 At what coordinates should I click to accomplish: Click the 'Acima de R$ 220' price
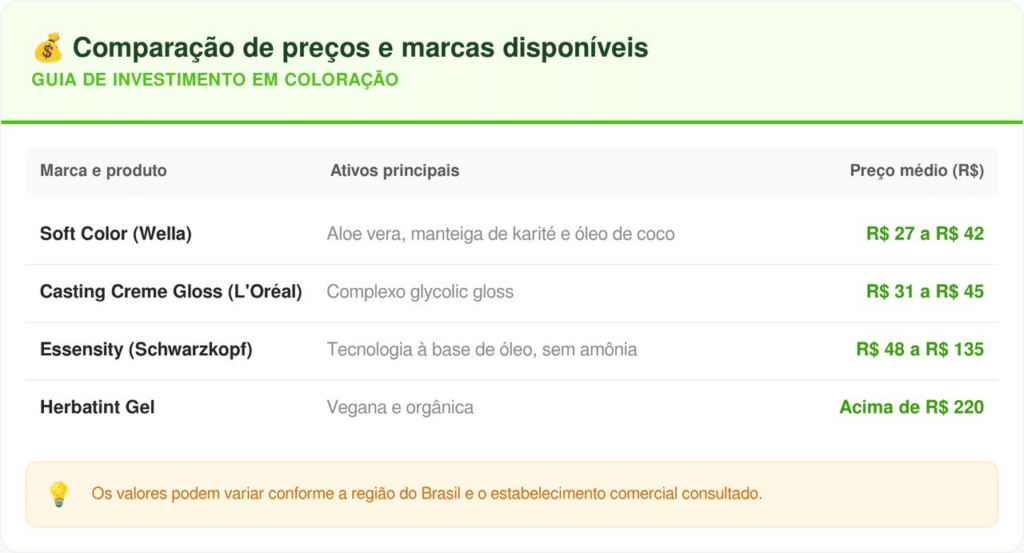[x=911, y=408]
